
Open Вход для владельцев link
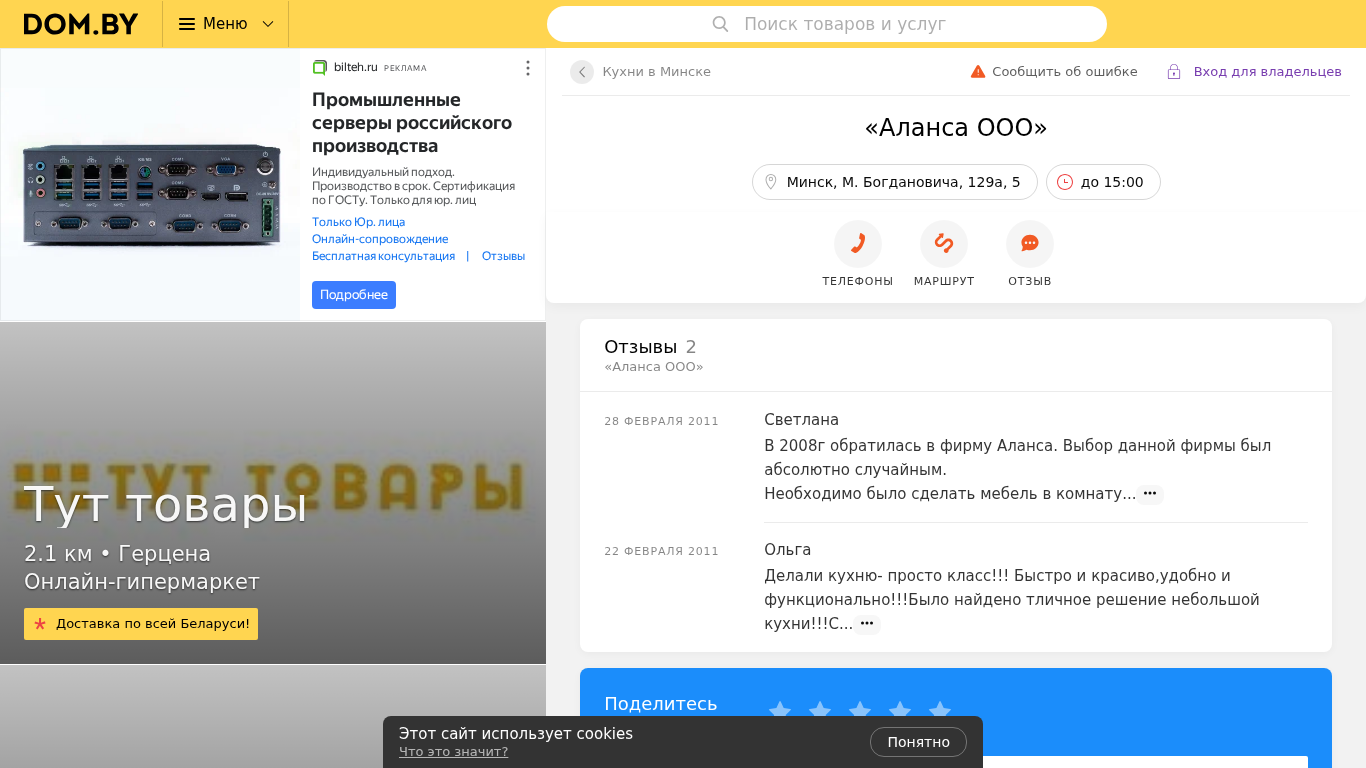(x=1267, y=72)
